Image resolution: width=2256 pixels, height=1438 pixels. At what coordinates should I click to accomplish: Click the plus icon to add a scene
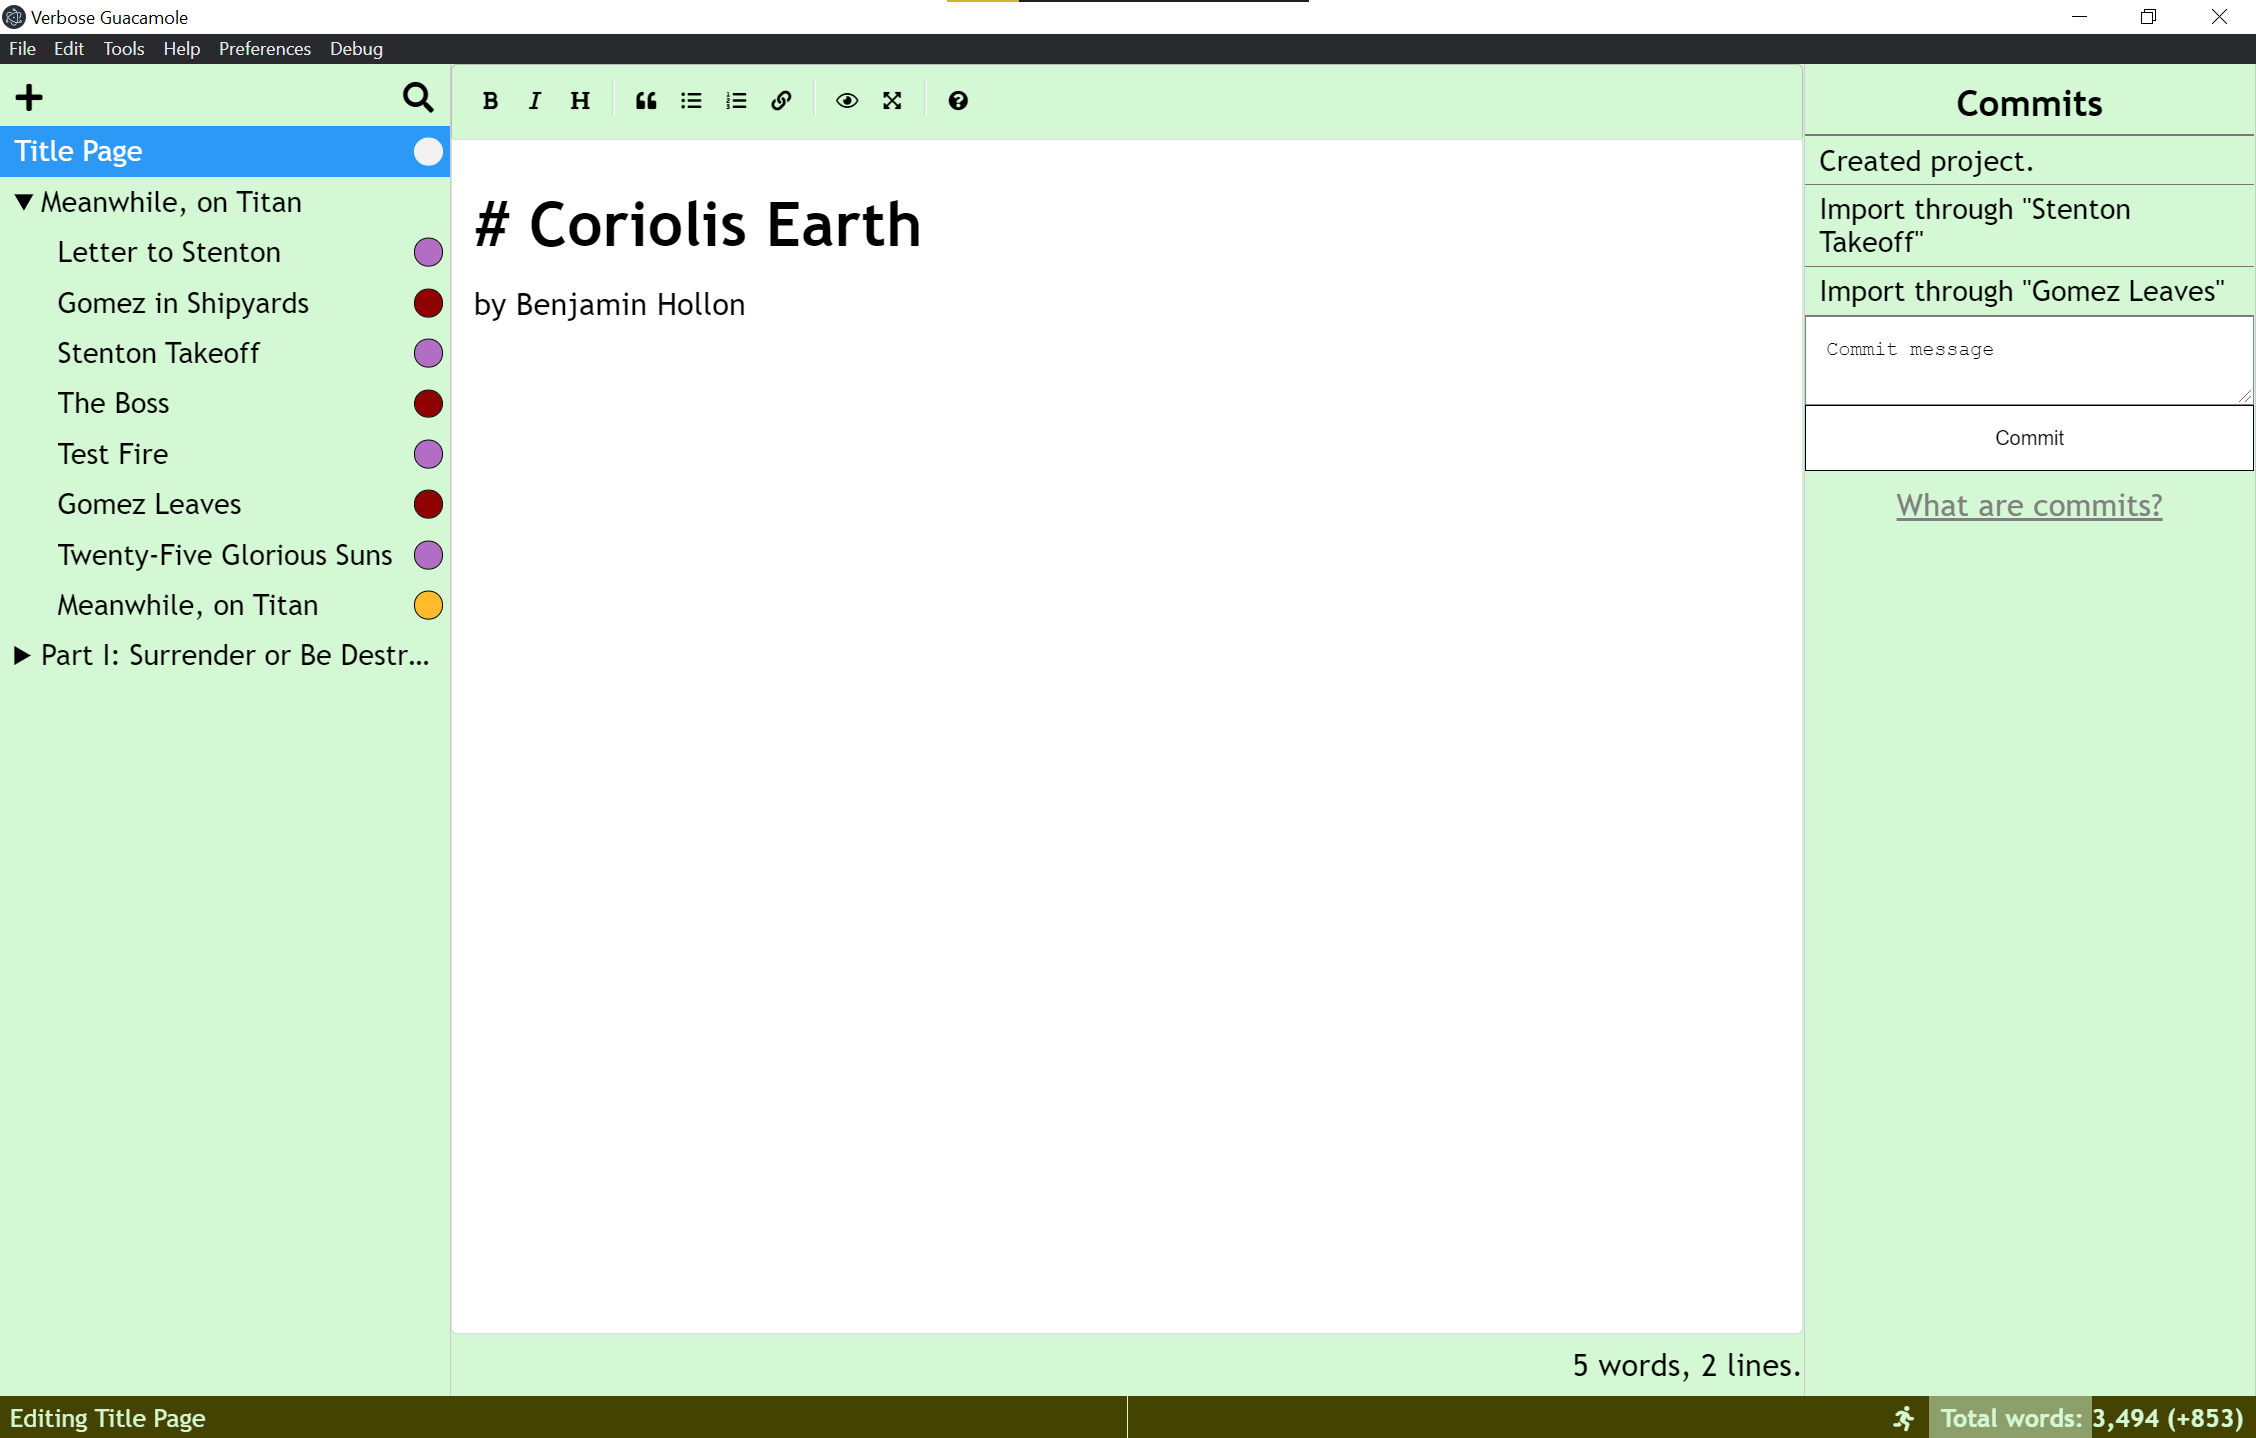pos(29,98)
